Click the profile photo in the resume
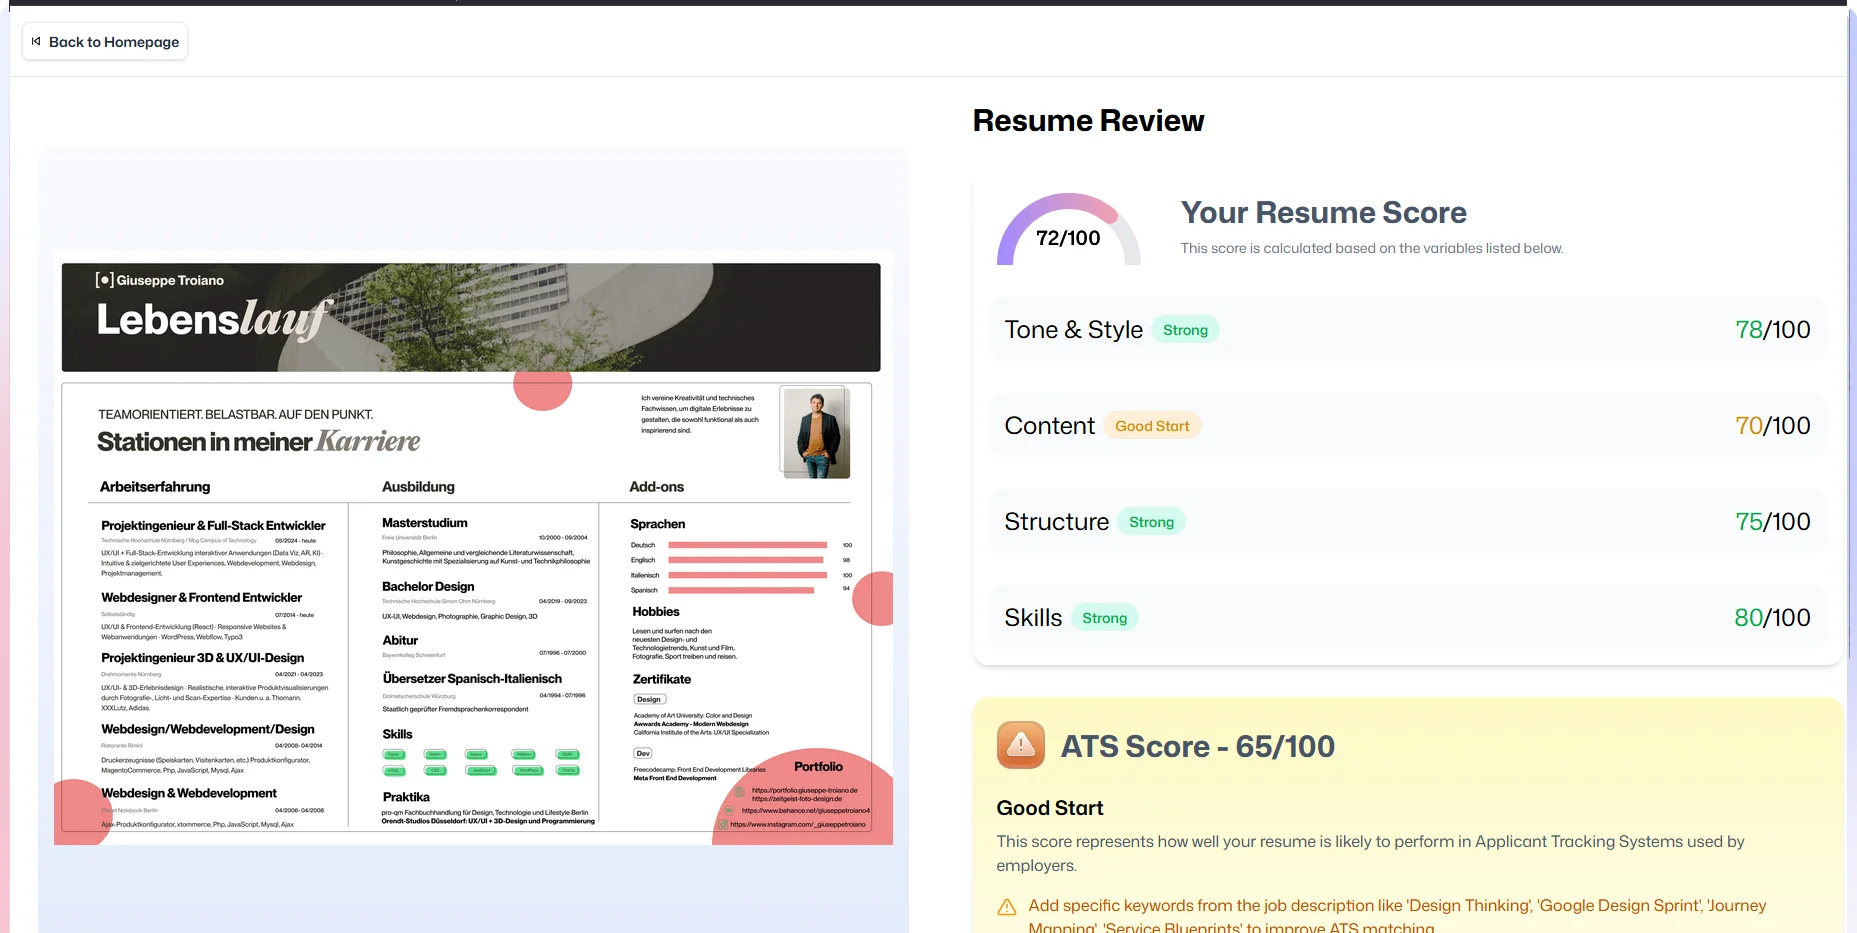Image resolution: width=1857 pixels, height=933 pixels. click(816, 432)
